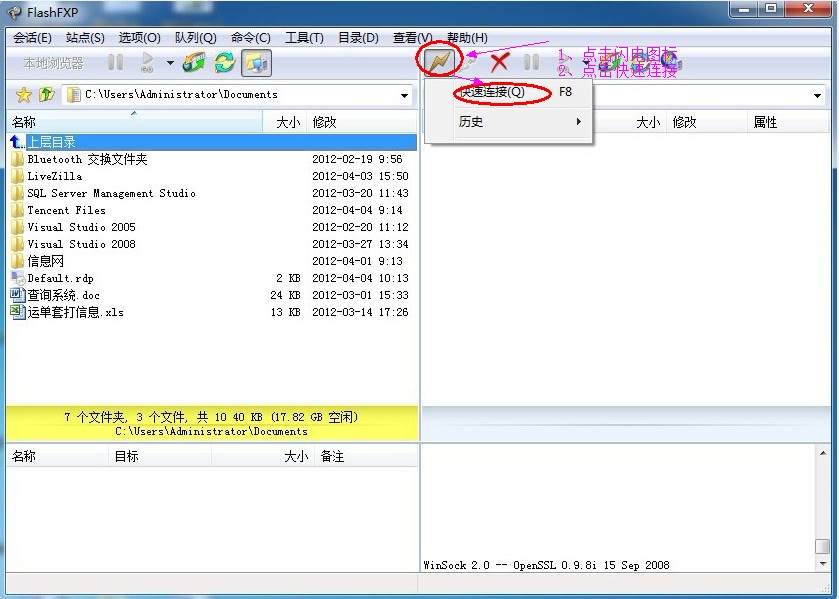Select the file 运单套打信息.xls

click(75, 312)
